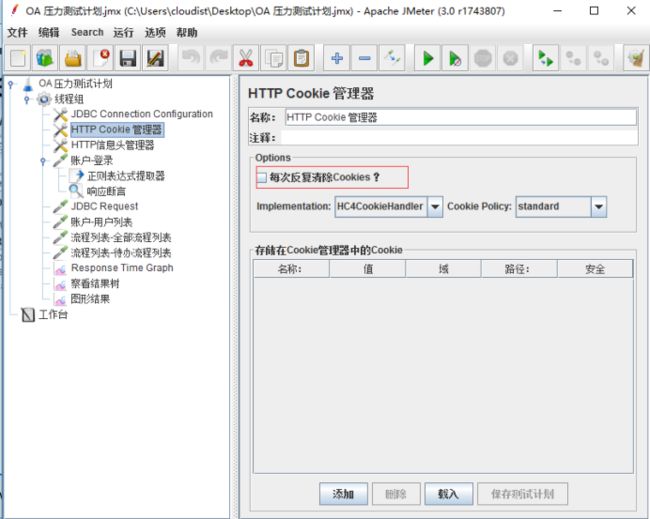Click the Toggle enable/disable icon
Screen dimensions: 650x519
[392, 58]
